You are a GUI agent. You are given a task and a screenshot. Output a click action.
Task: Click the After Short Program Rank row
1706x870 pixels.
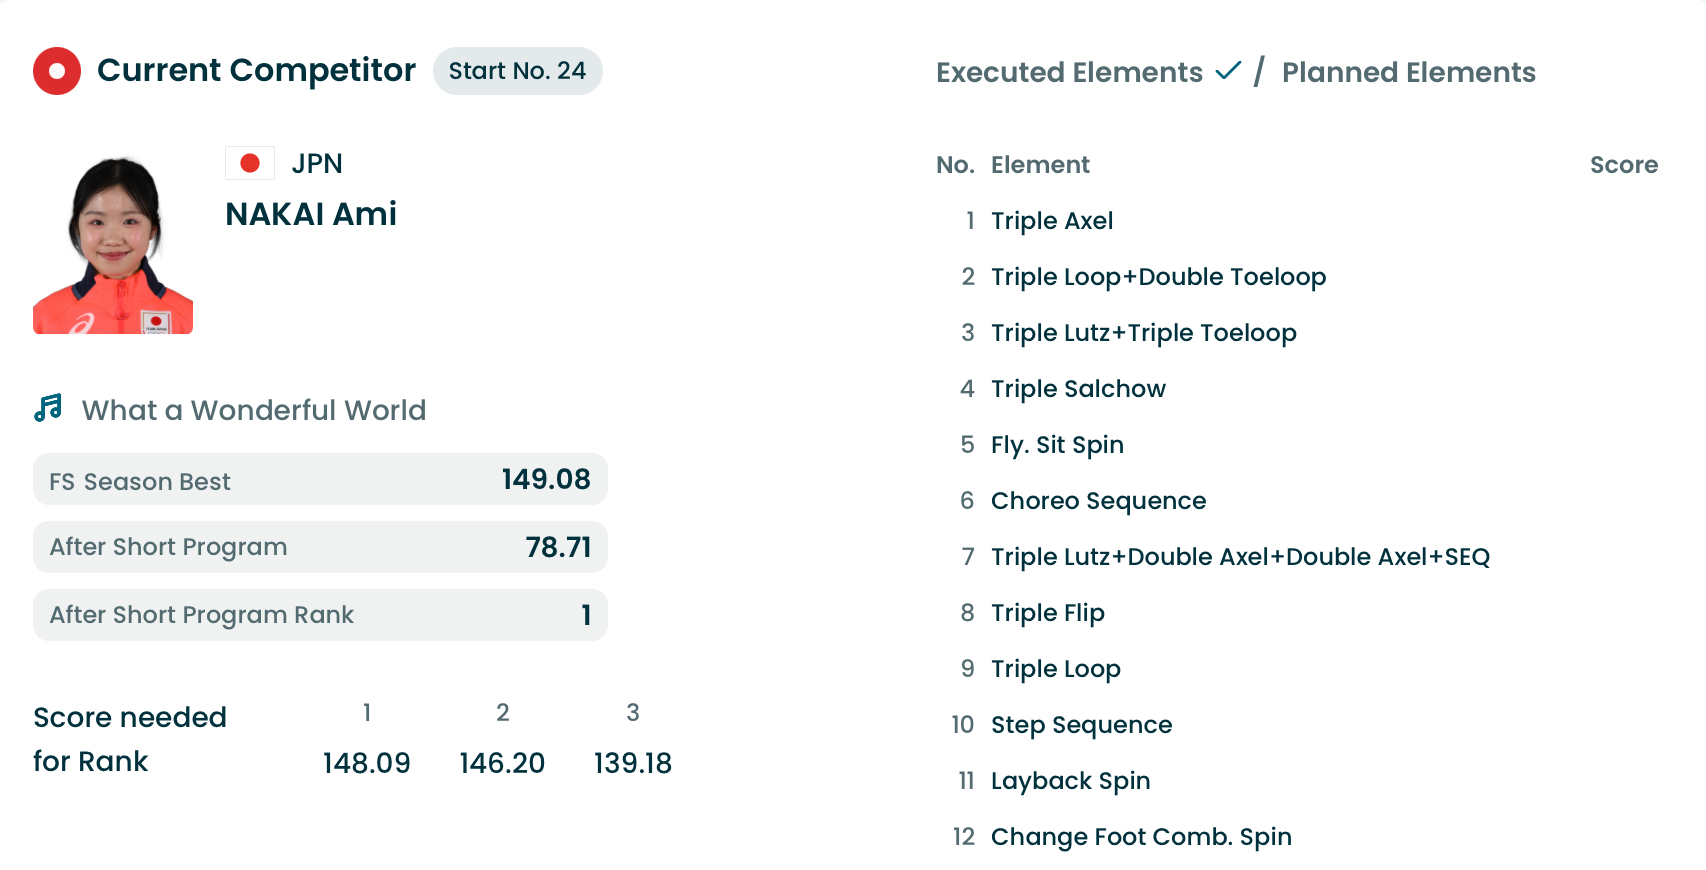tap(320, 615)
